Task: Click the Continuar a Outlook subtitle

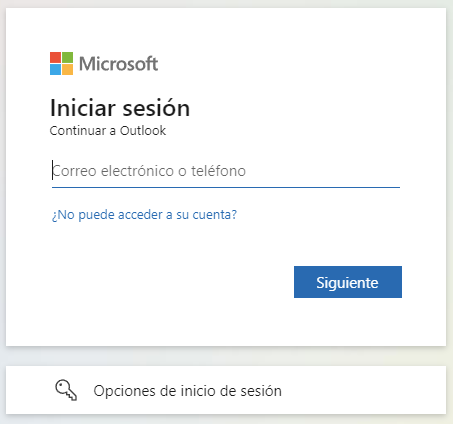Action: click(x=108, y=131)
